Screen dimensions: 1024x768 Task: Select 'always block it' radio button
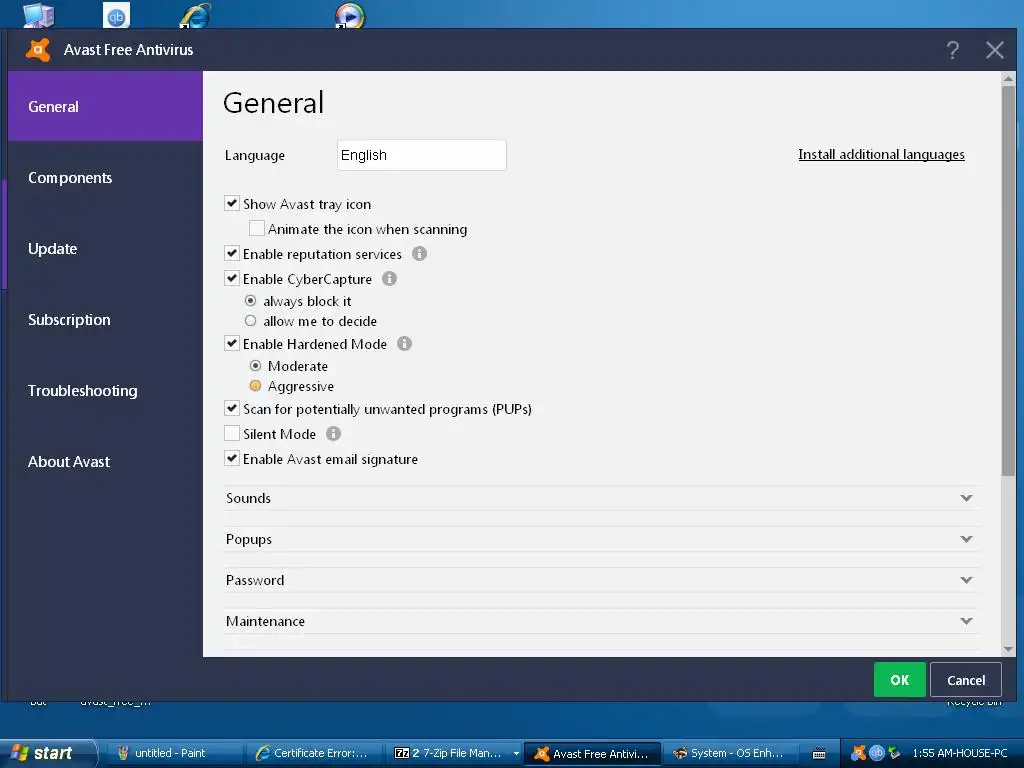(250, 301)
